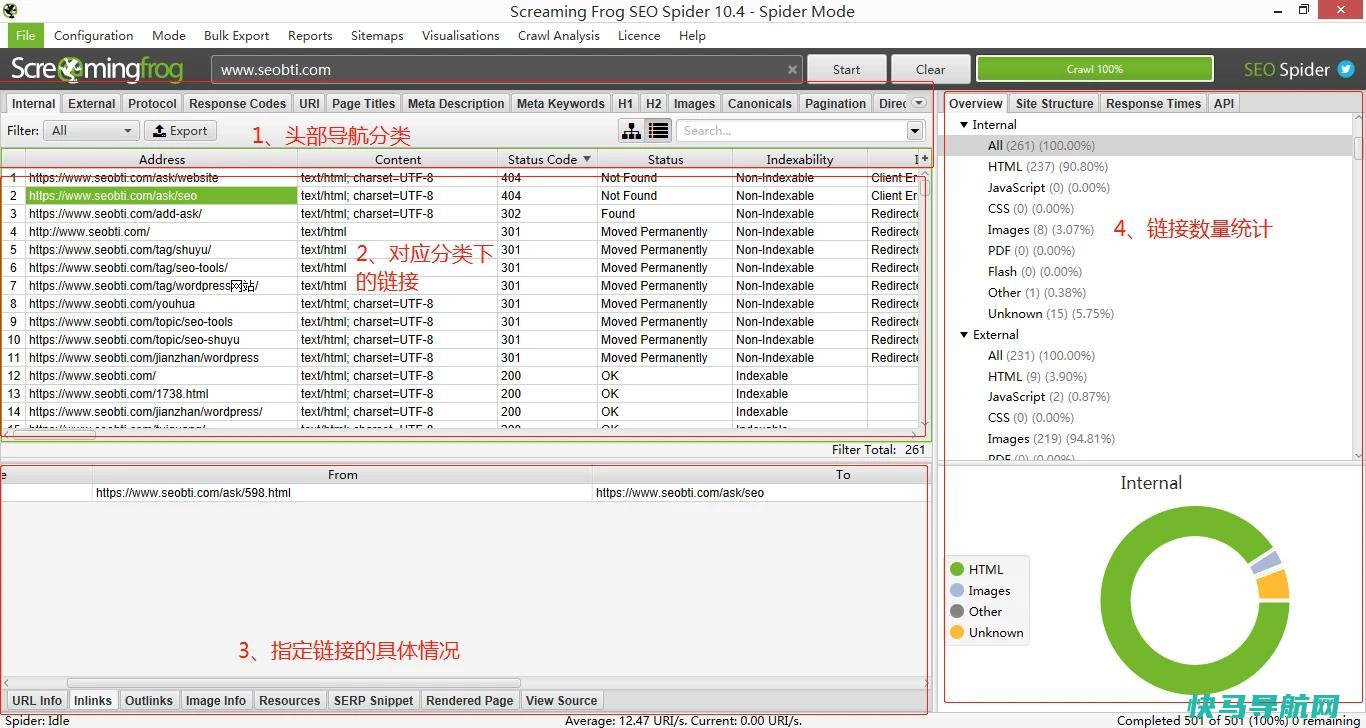Select row https://www.seobti.com/add-ask/

(460, 214)
